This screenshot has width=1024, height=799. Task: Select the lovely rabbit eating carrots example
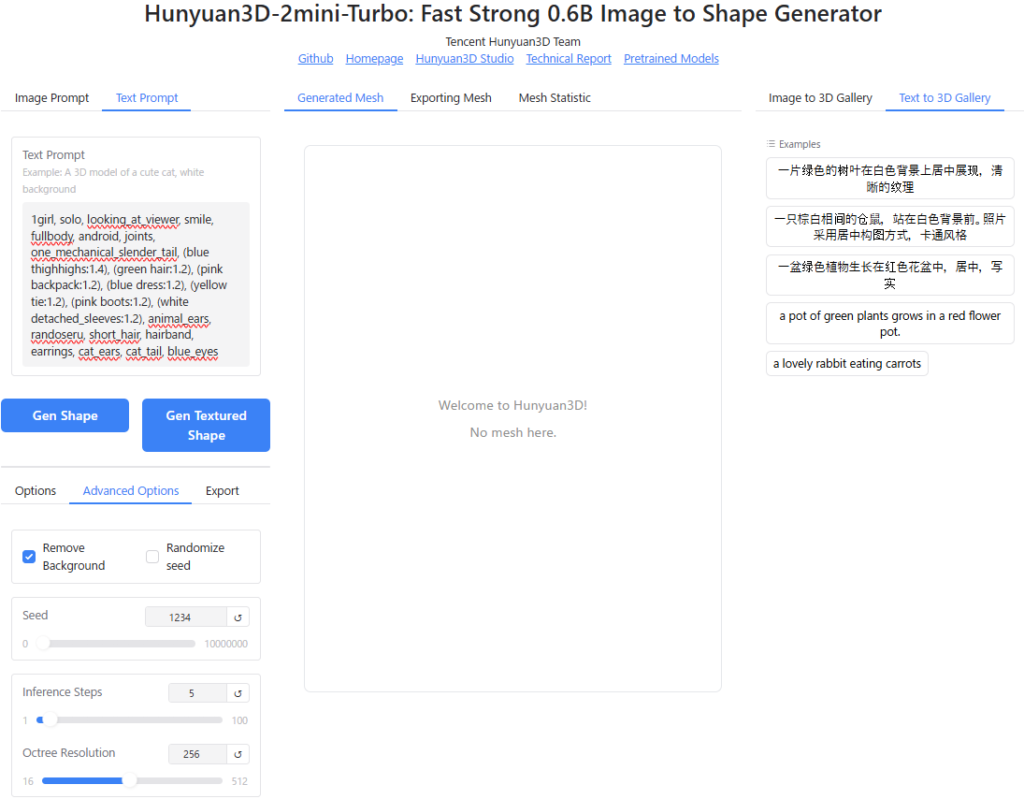point(847,364)
